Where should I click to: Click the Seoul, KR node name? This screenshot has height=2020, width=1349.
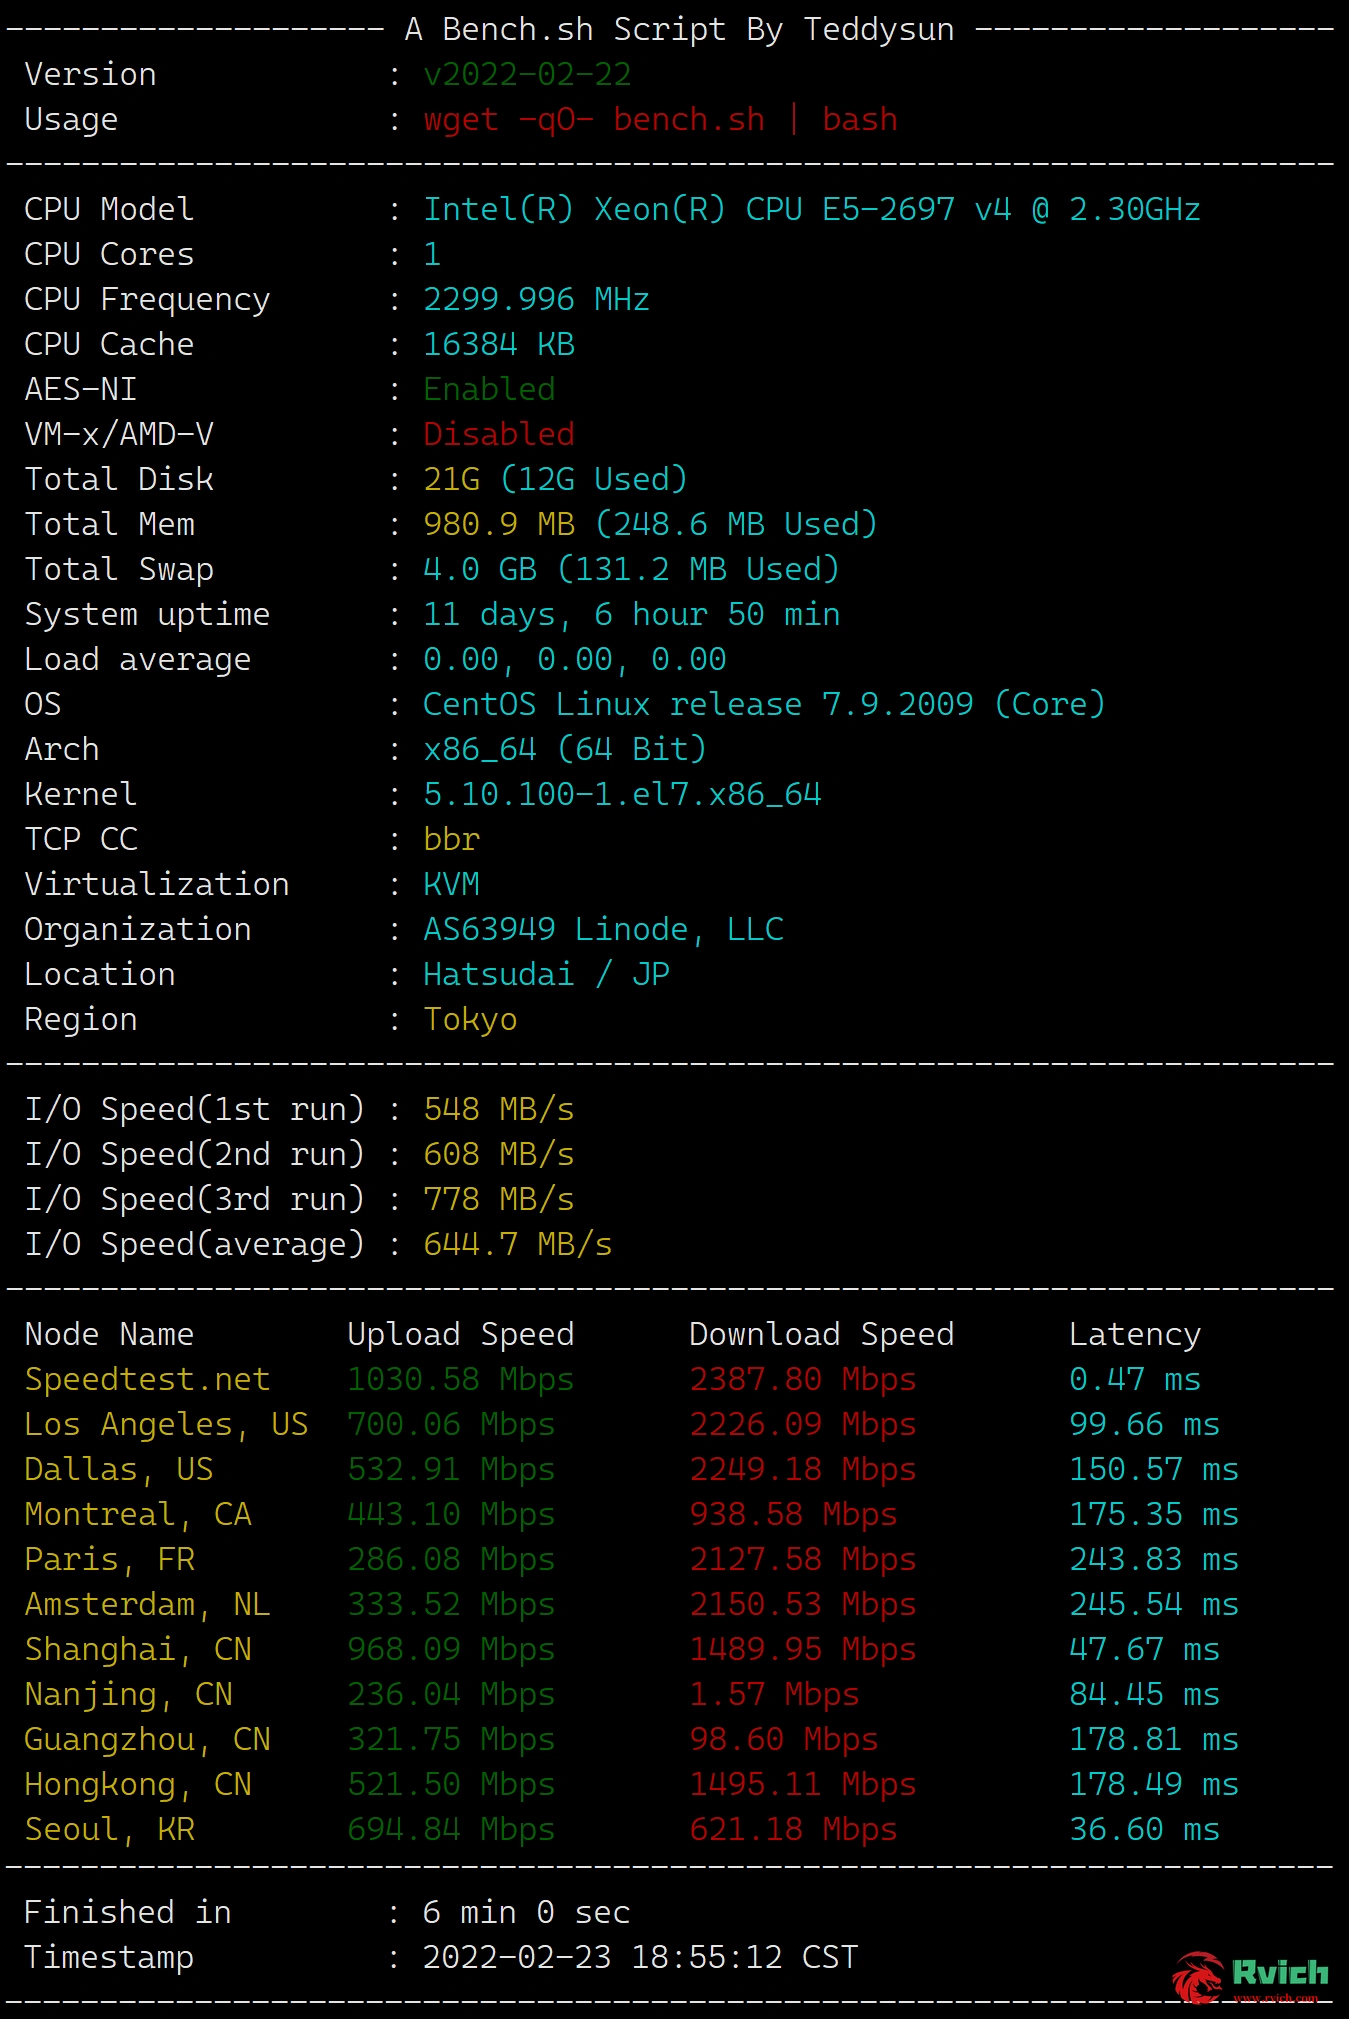click(x=109, y=1829)
